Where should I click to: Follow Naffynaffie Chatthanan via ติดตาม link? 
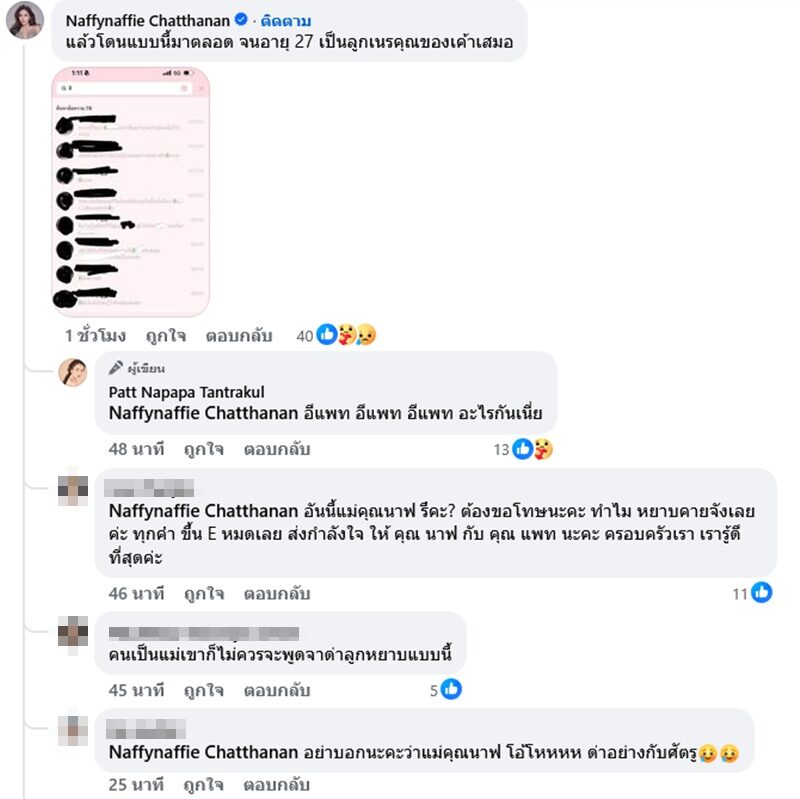point(286,20)
